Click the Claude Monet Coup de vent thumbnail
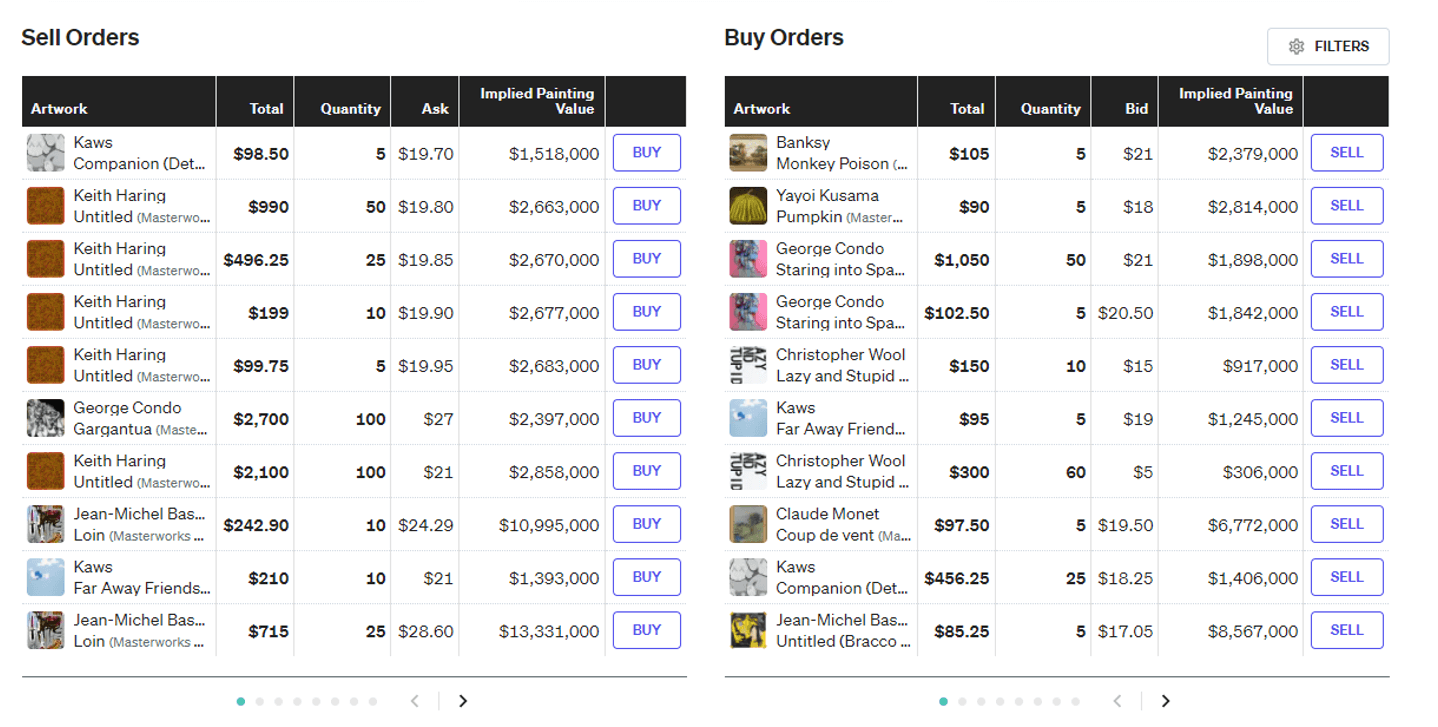Viewport: 1438px width, 727px height. click(x=747, y=524)
